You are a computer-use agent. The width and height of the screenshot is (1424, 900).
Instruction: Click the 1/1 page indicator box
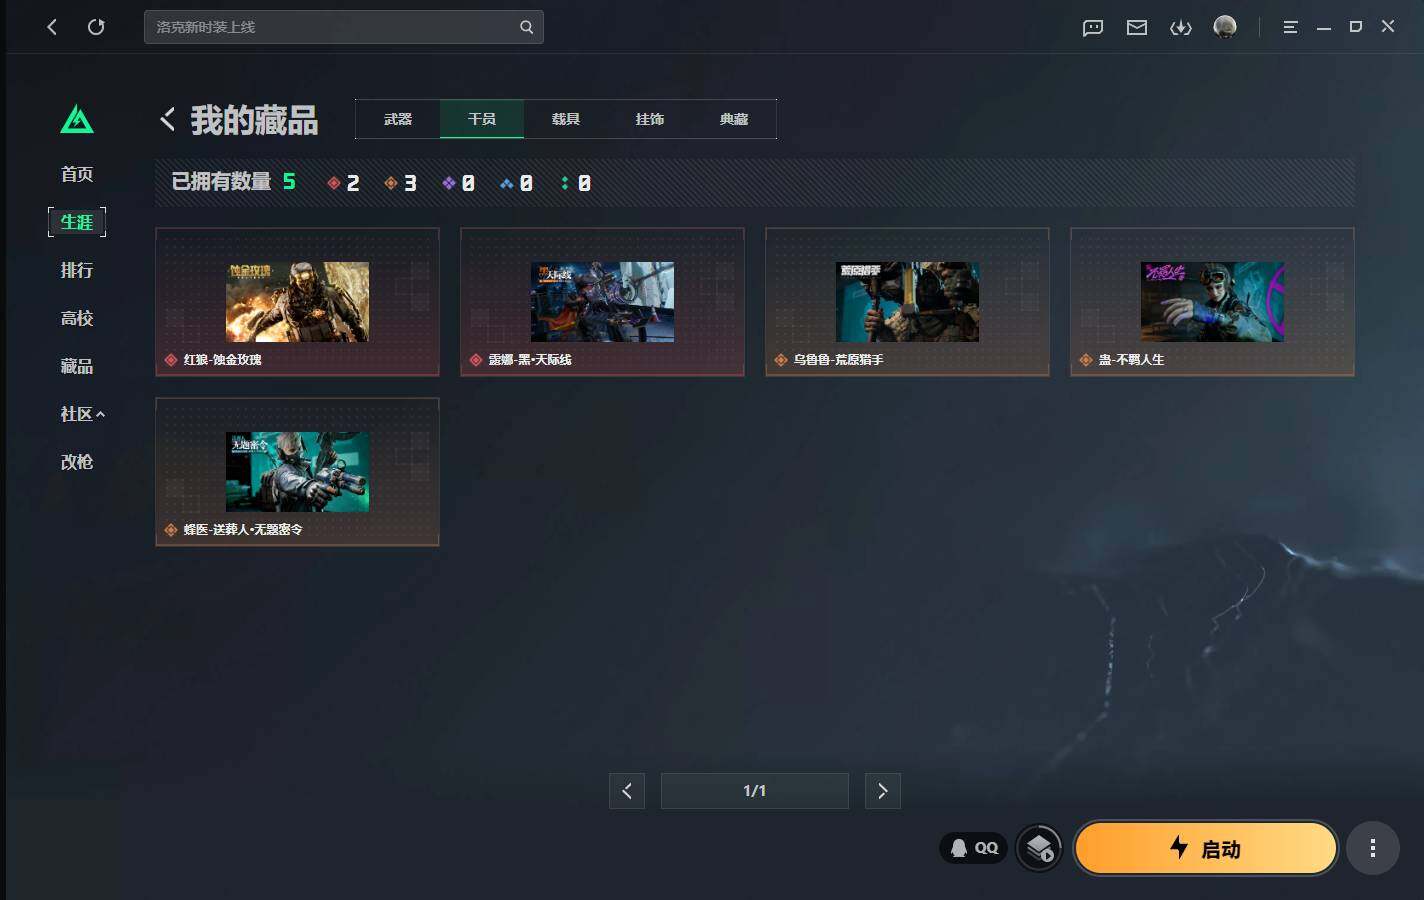[755, 791]
